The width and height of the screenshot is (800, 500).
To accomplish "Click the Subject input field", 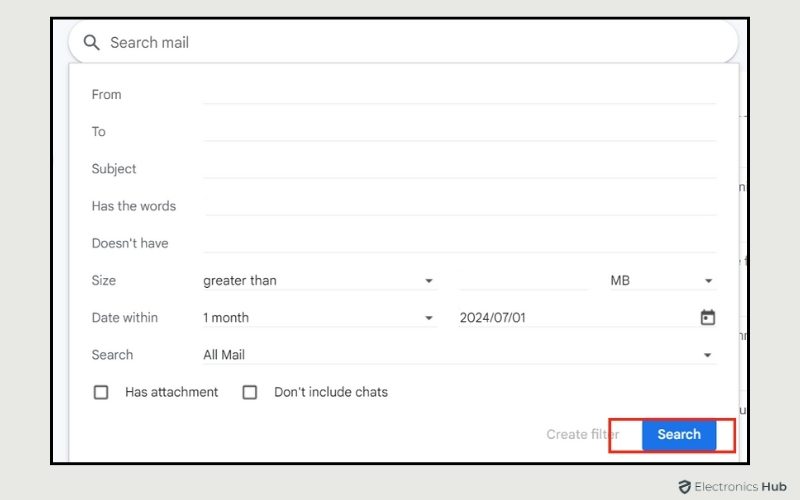I will 459,168.
